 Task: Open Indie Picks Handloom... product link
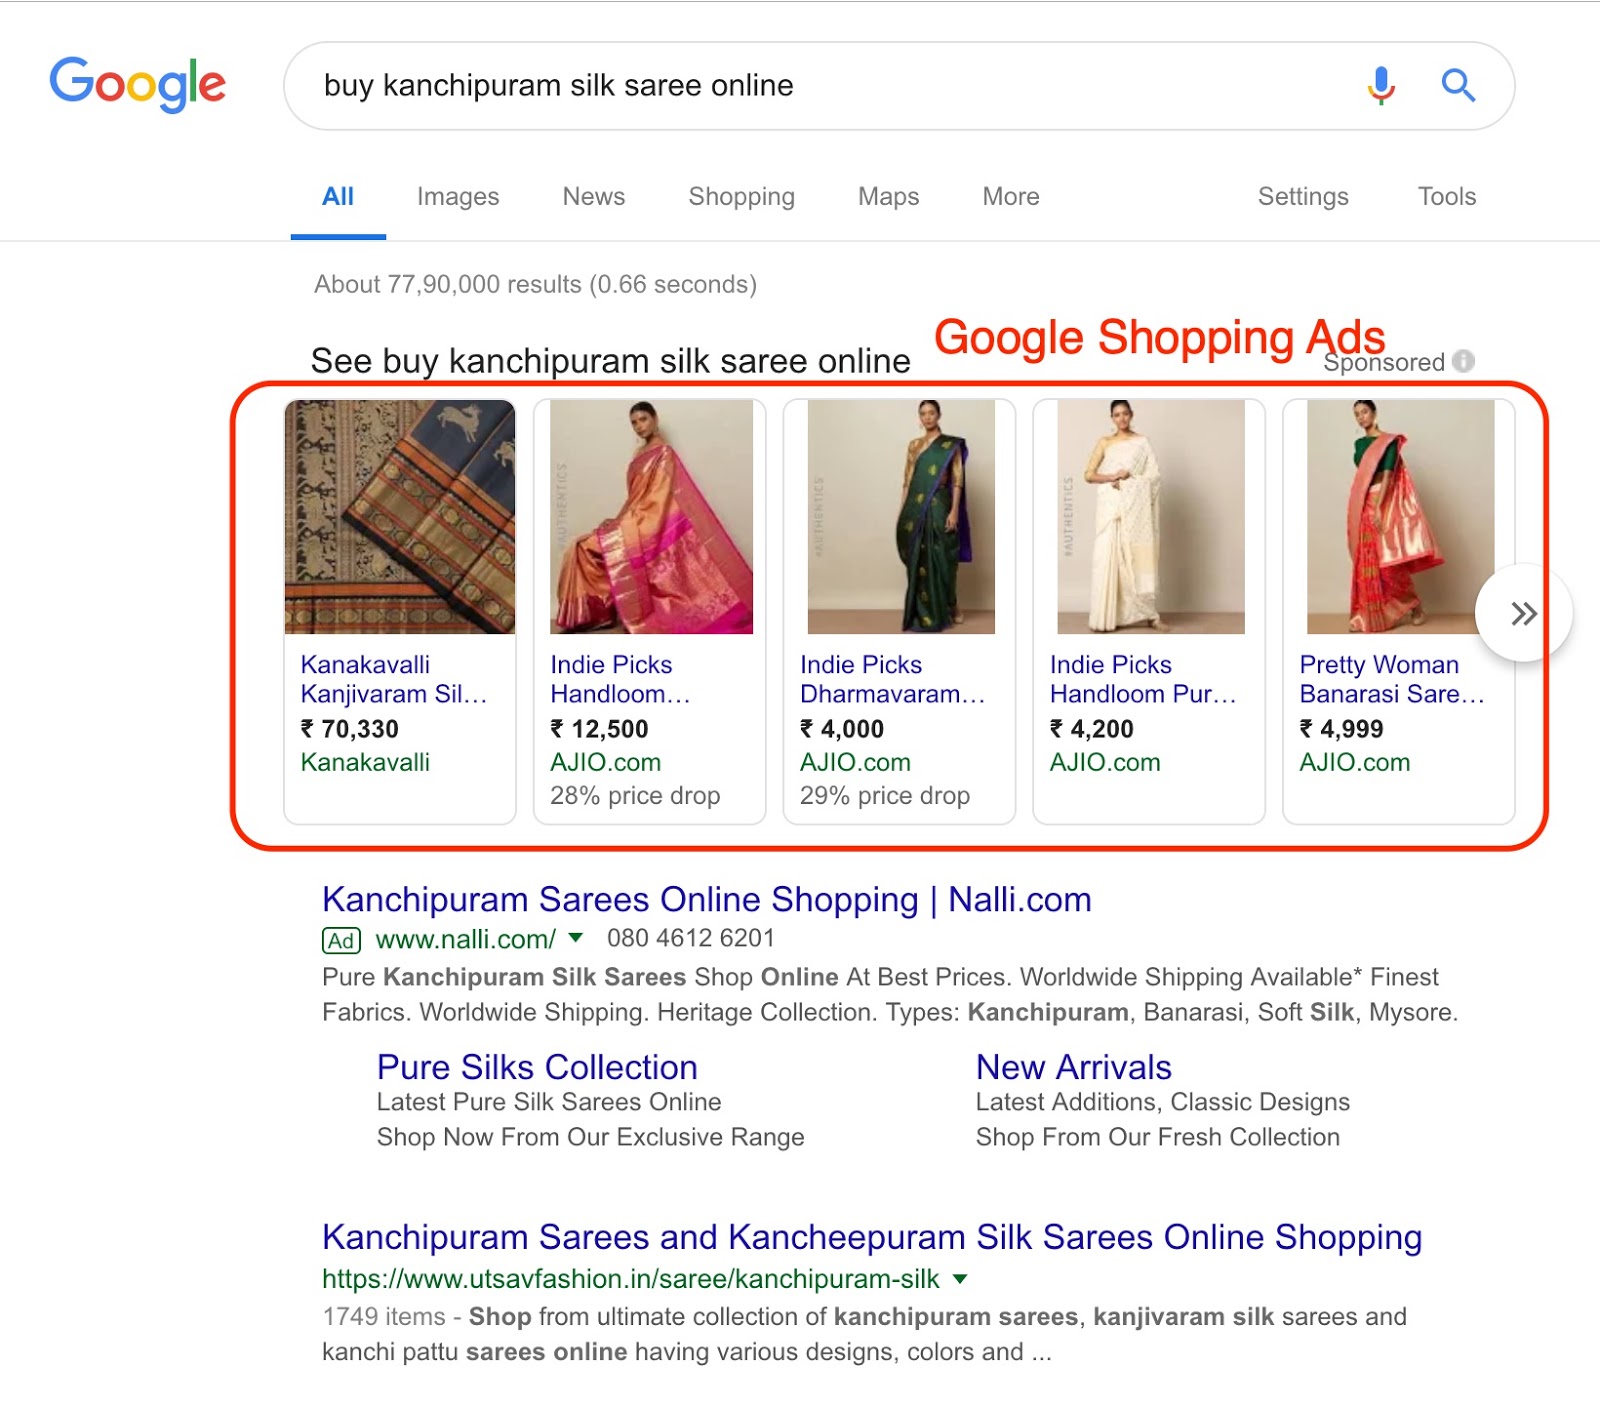(x=620, y=679)
